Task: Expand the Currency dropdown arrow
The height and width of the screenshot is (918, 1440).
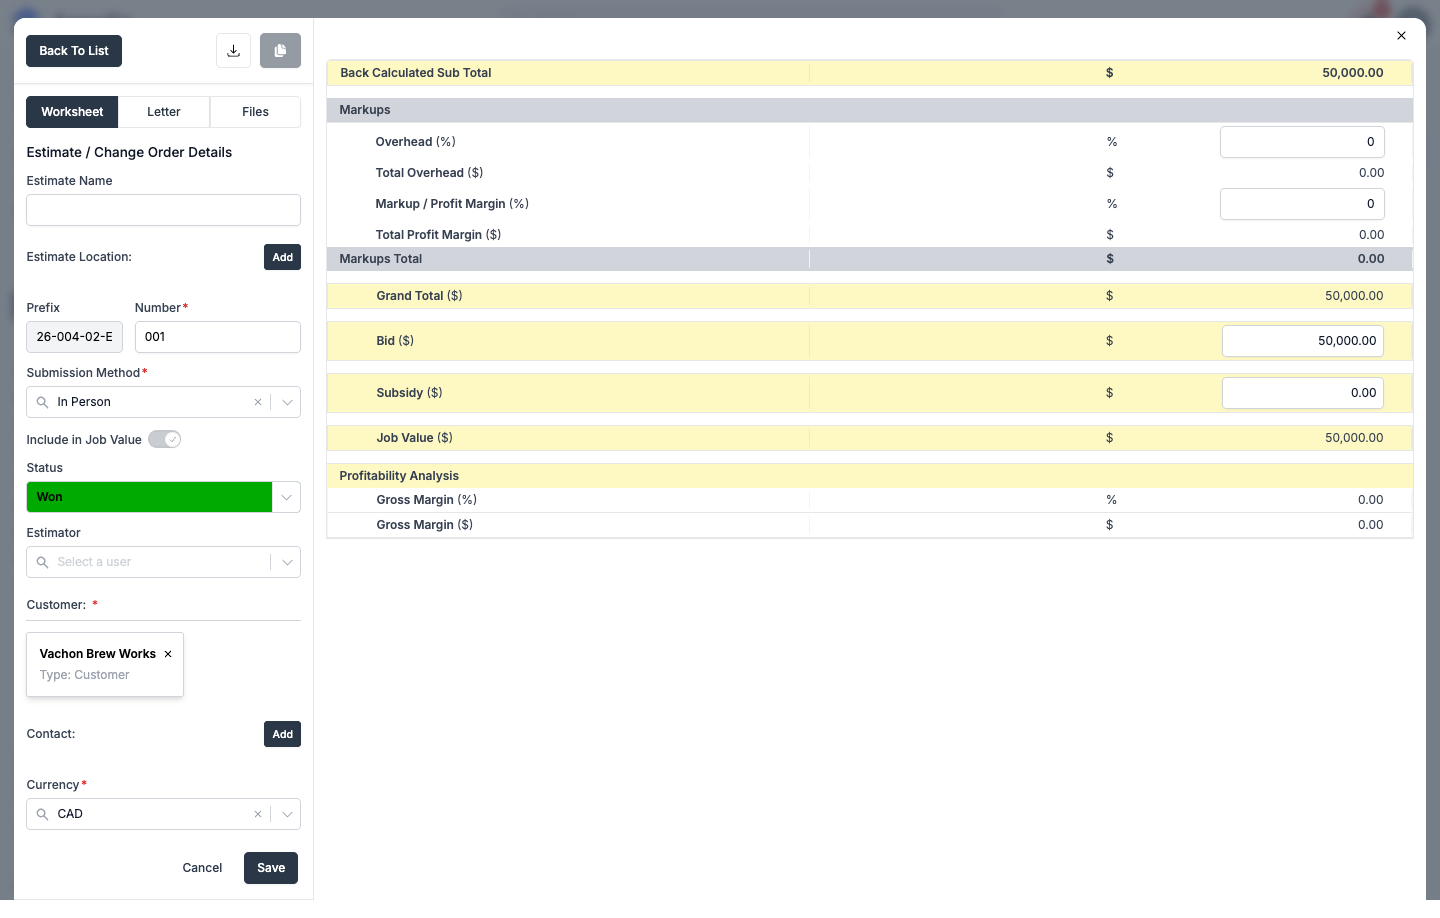Action: (287, 814)
